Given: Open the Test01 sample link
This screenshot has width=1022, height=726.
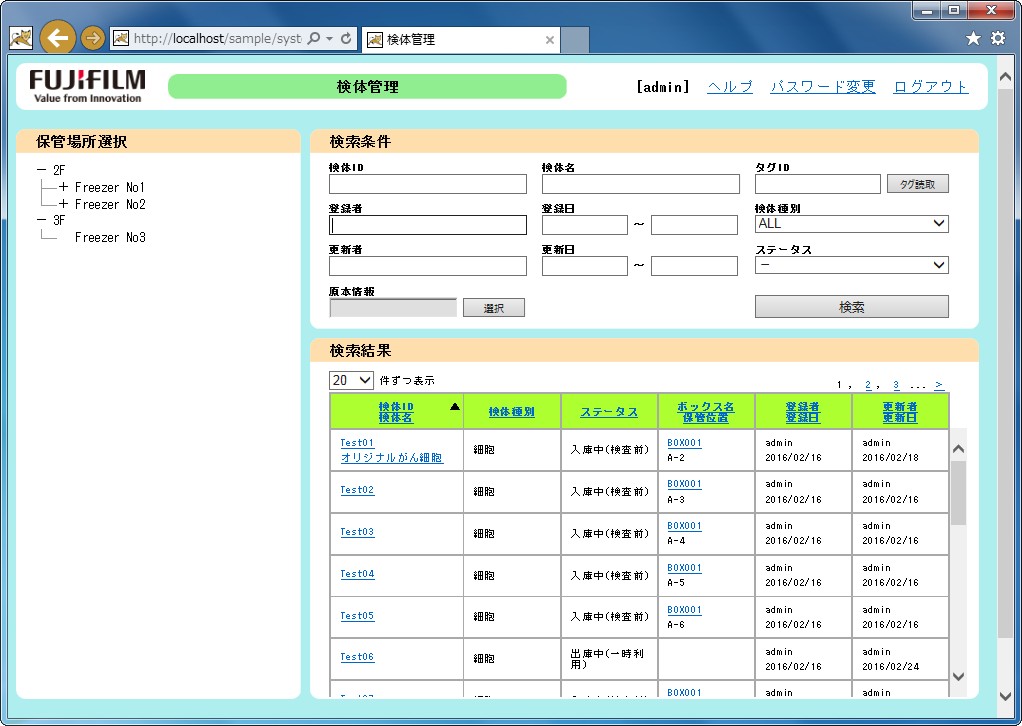Looking at the screenshot, I should coord(357,443).
